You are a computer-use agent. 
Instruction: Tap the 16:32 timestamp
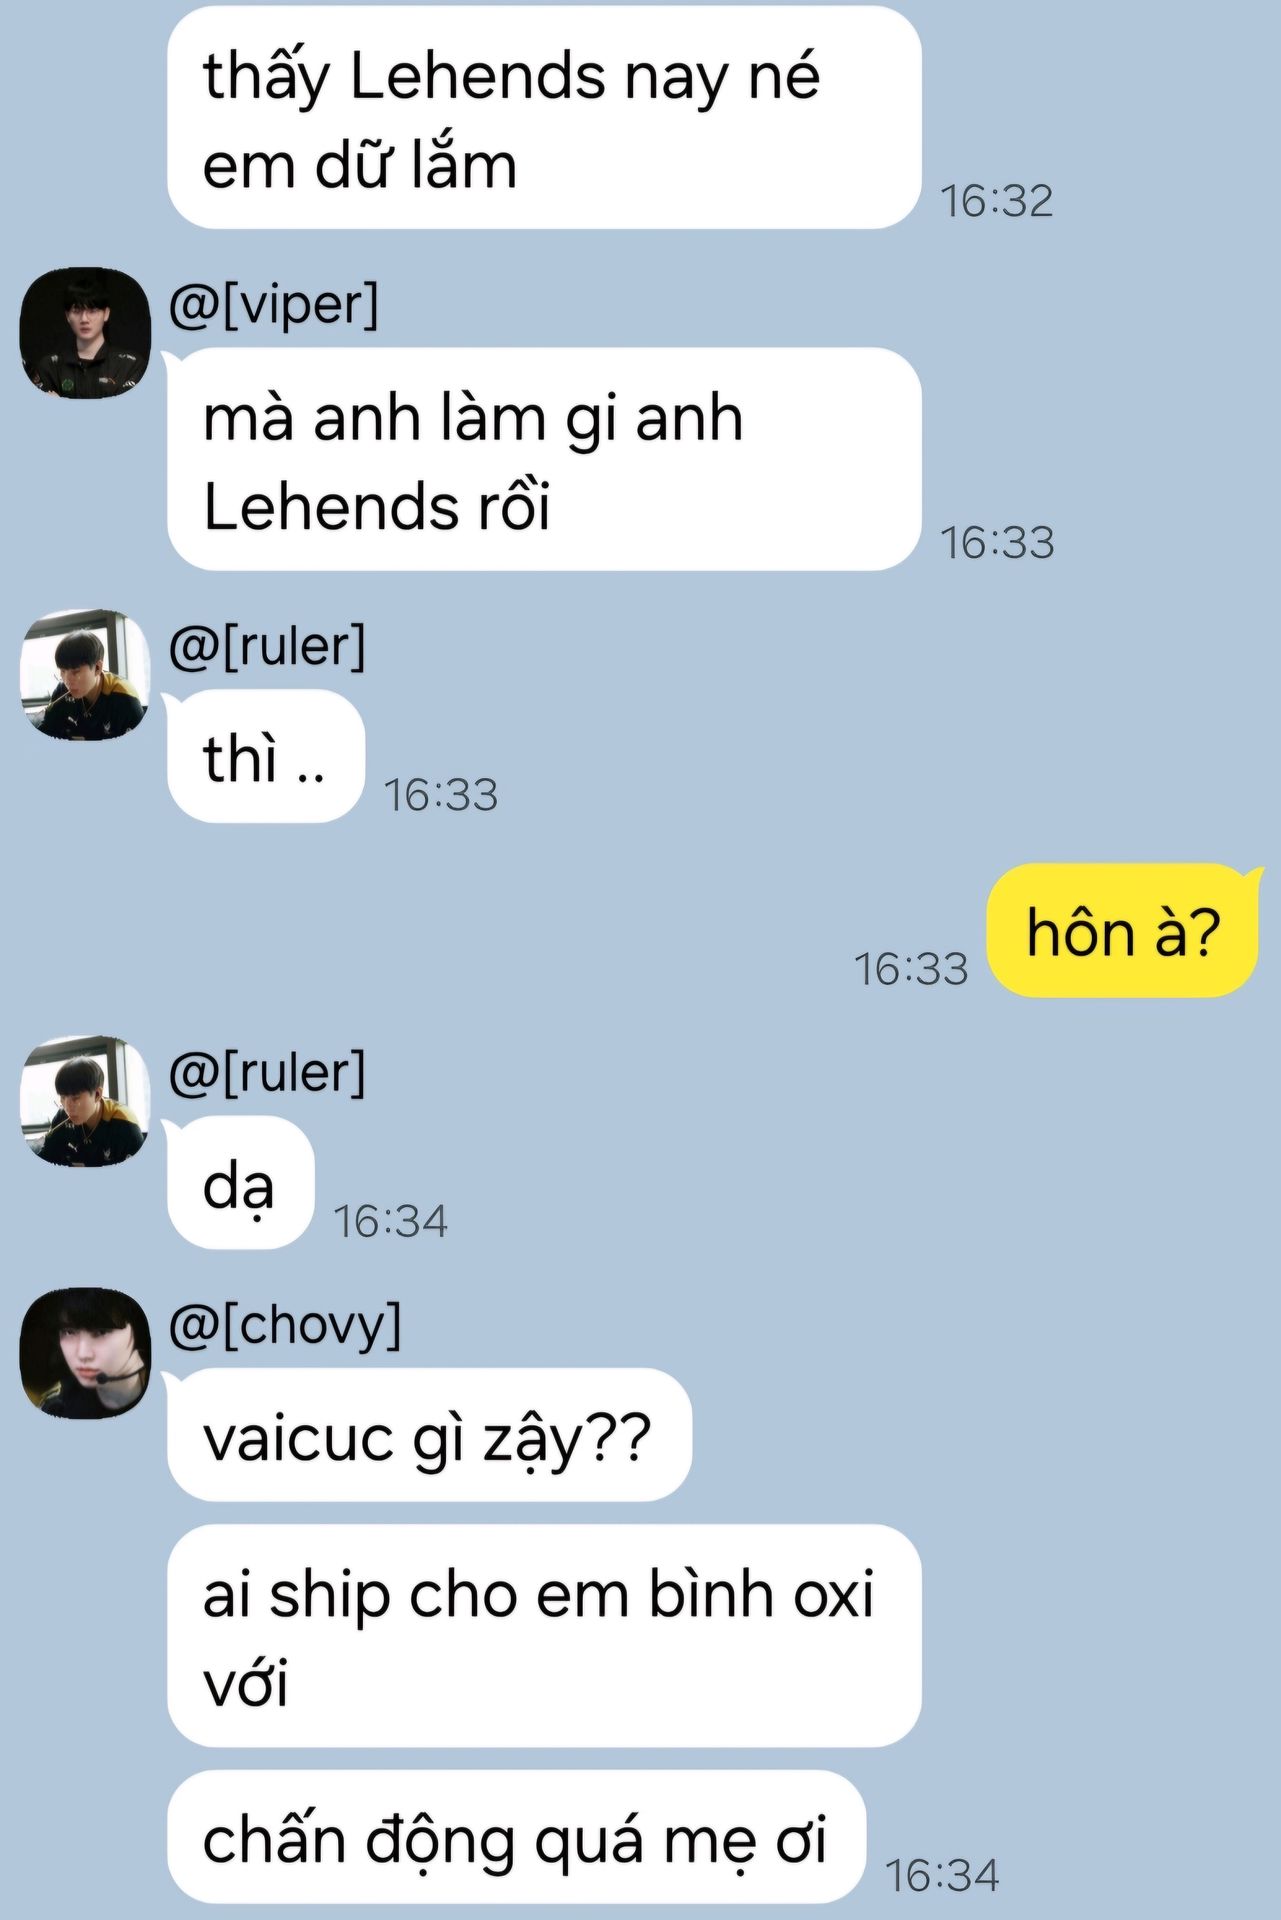pyautogui.click(x=997, y=201)
